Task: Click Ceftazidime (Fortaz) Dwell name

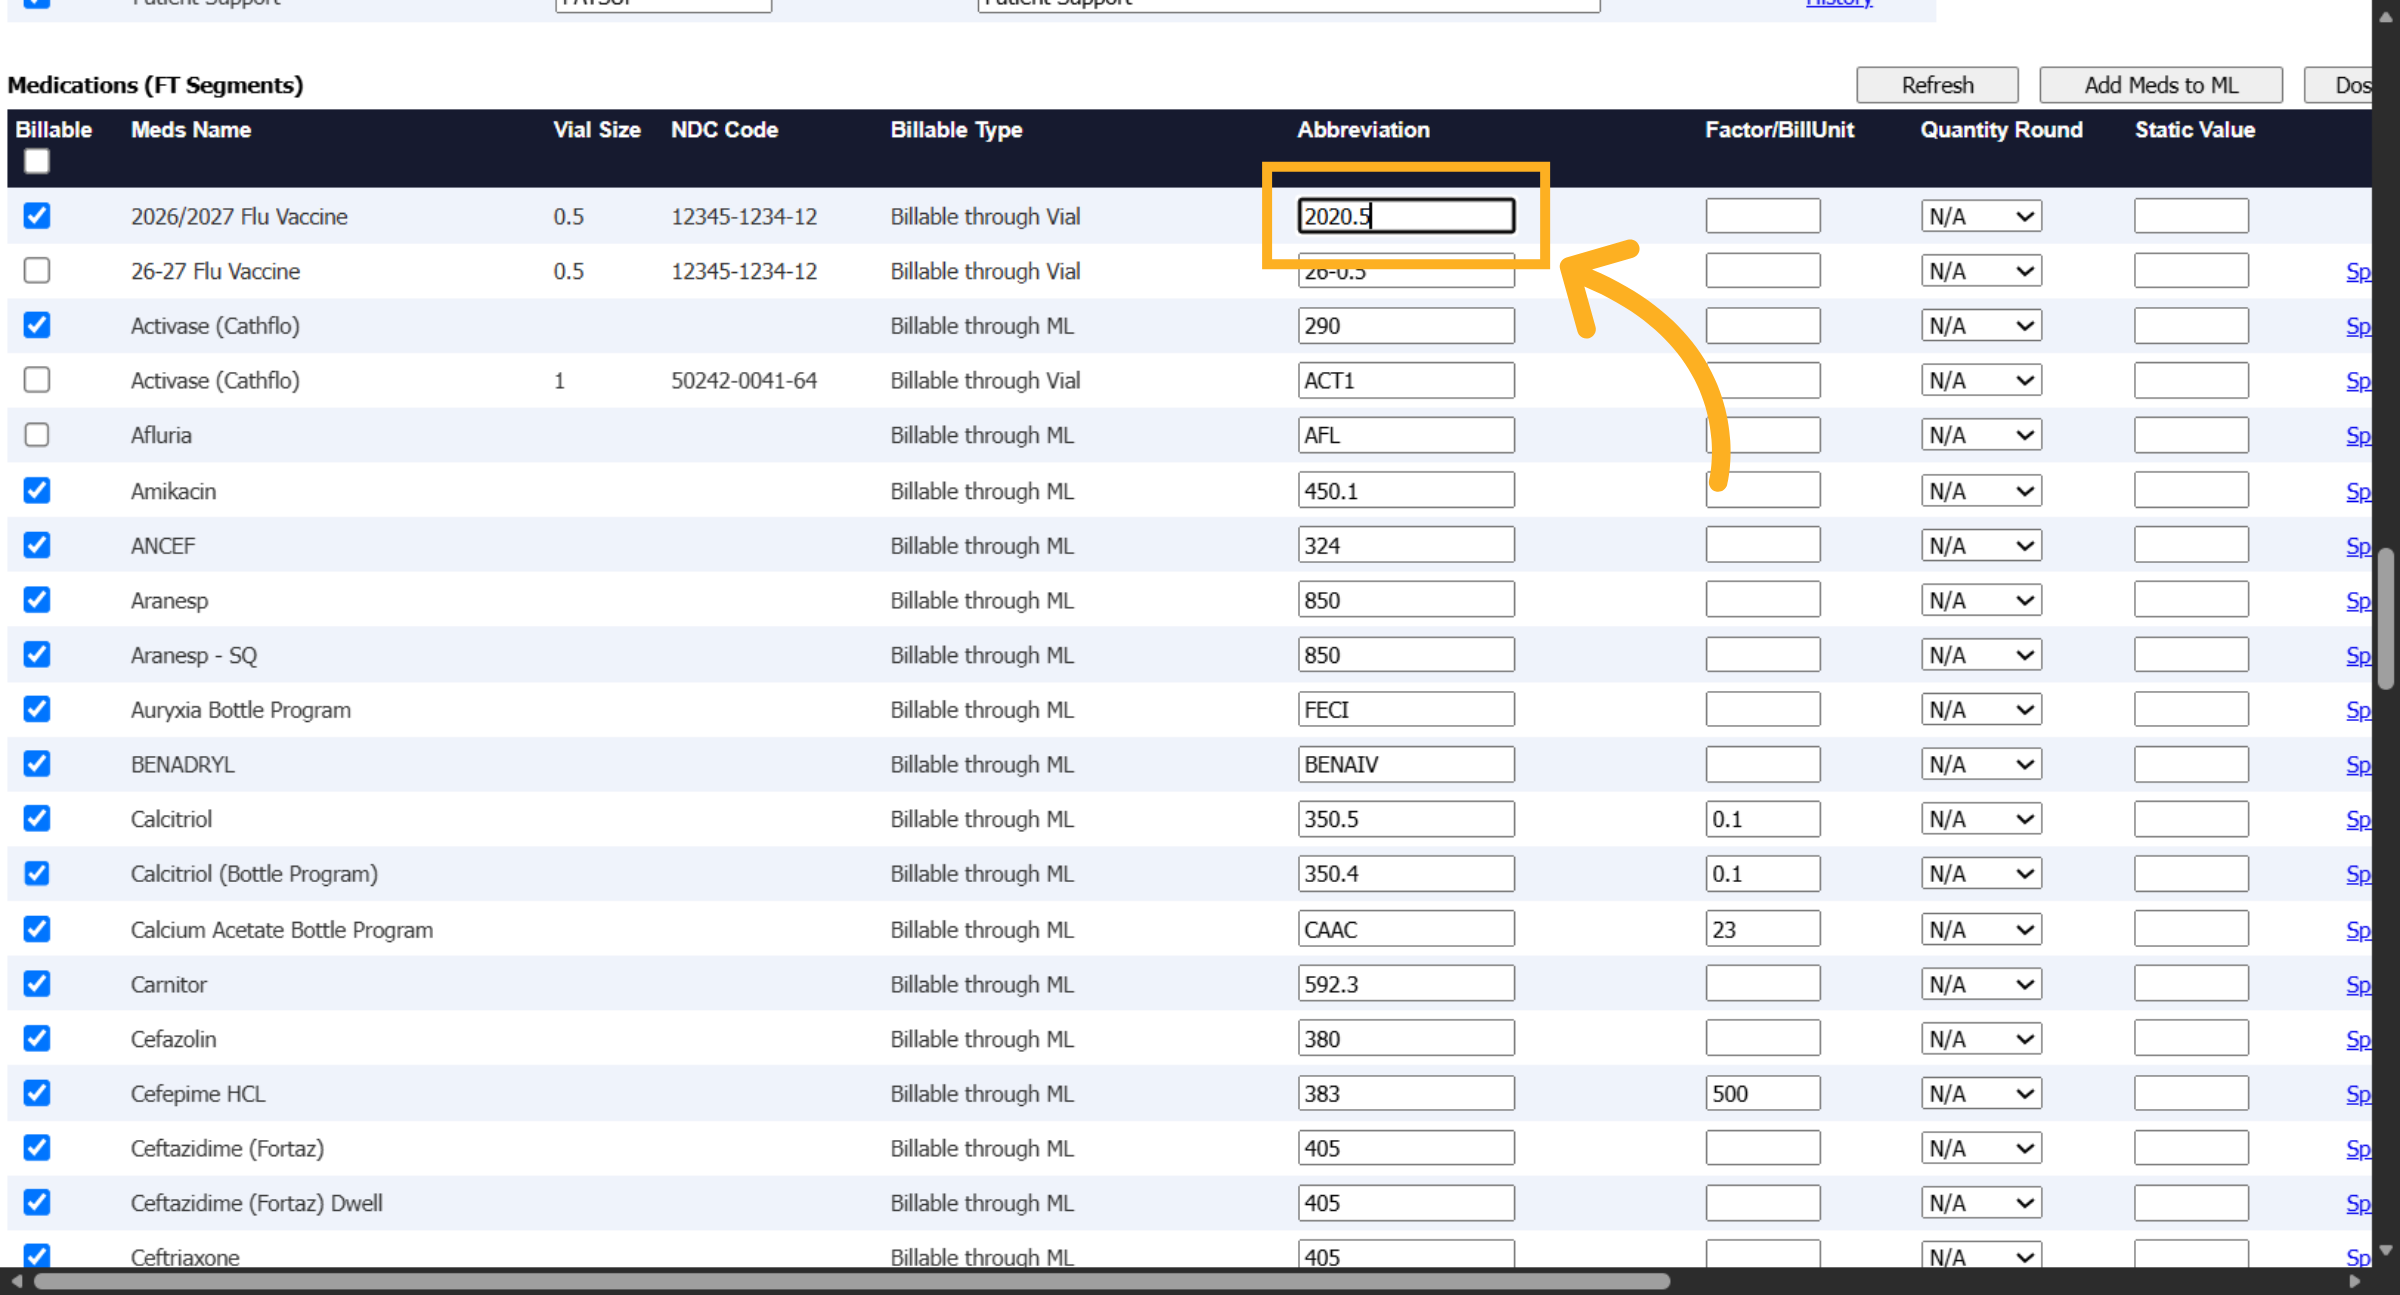Action: (x=257, y=1203)
